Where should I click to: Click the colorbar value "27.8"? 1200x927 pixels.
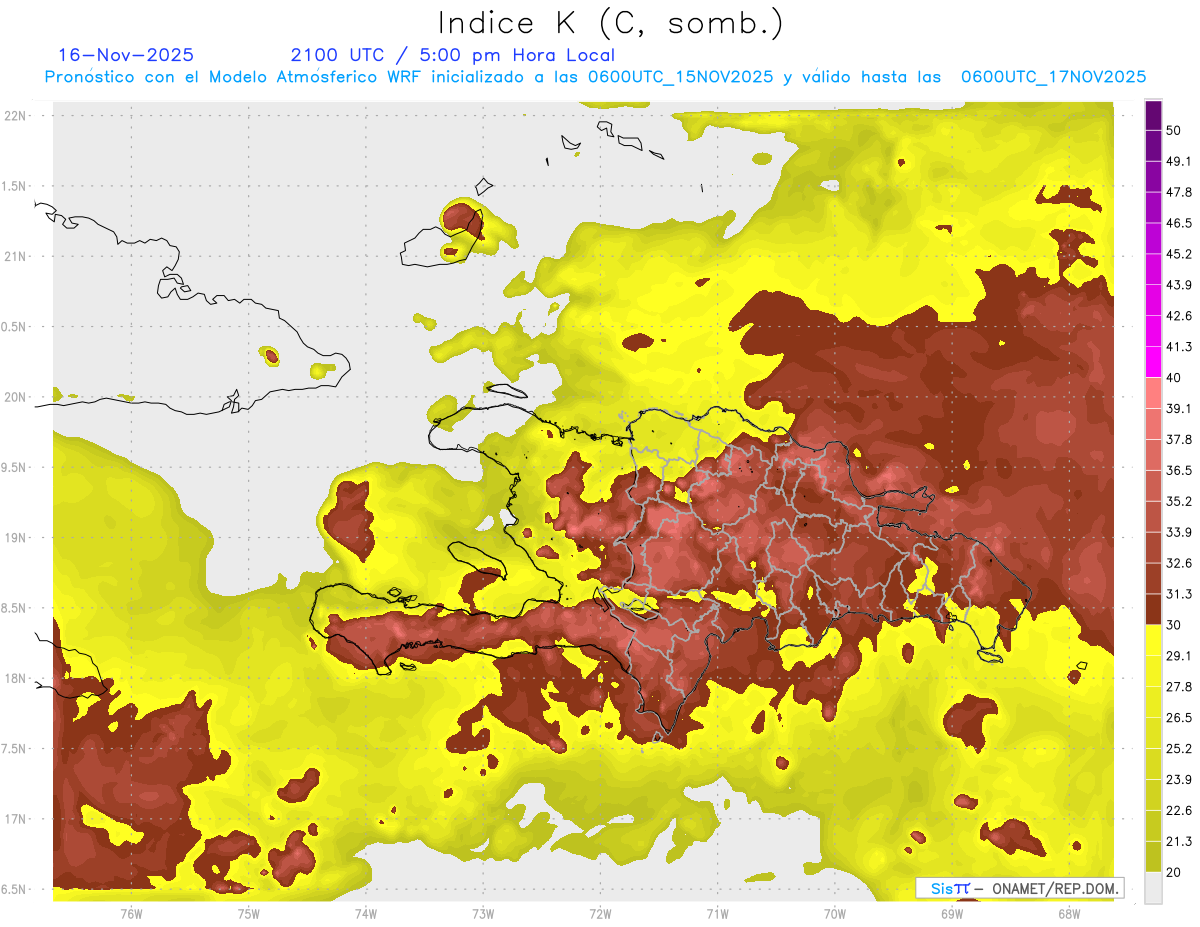point(1178,686)
